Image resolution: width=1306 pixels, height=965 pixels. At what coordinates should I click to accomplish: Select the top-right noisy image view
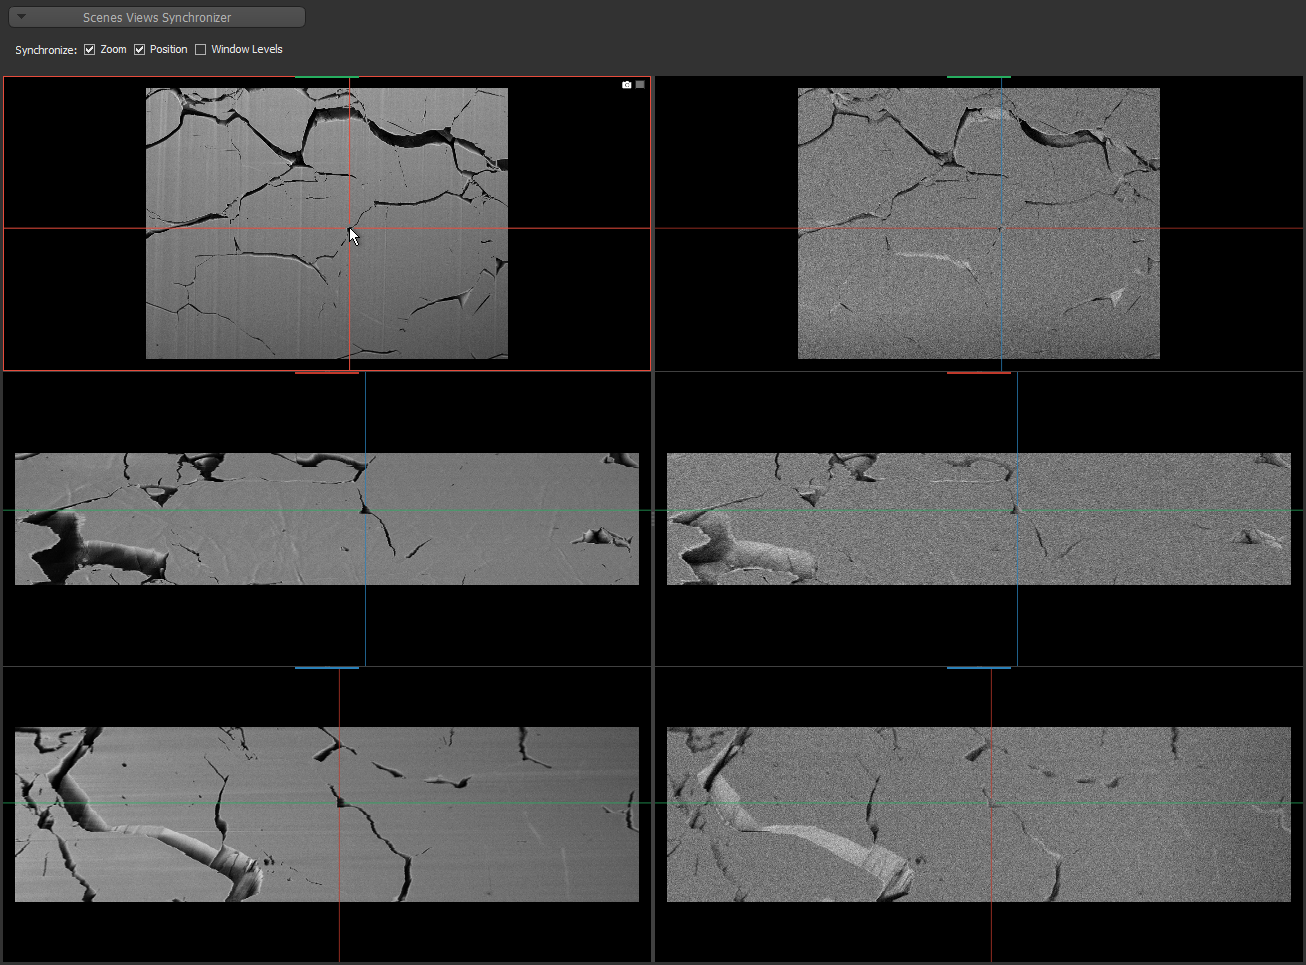click(978, 223)
